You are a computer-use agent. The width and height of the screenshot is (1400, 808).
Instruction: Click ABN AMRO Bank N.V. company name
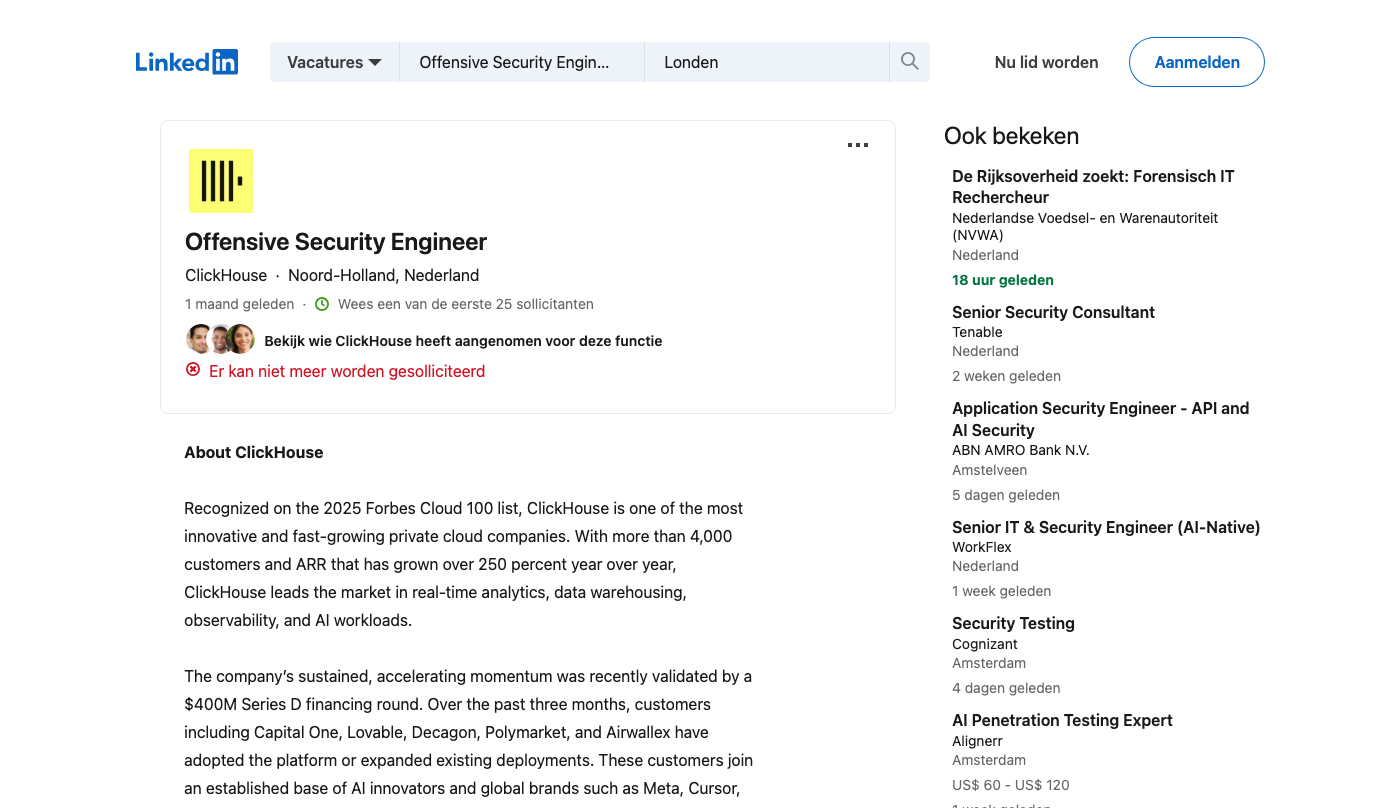tap(1021, 450)
